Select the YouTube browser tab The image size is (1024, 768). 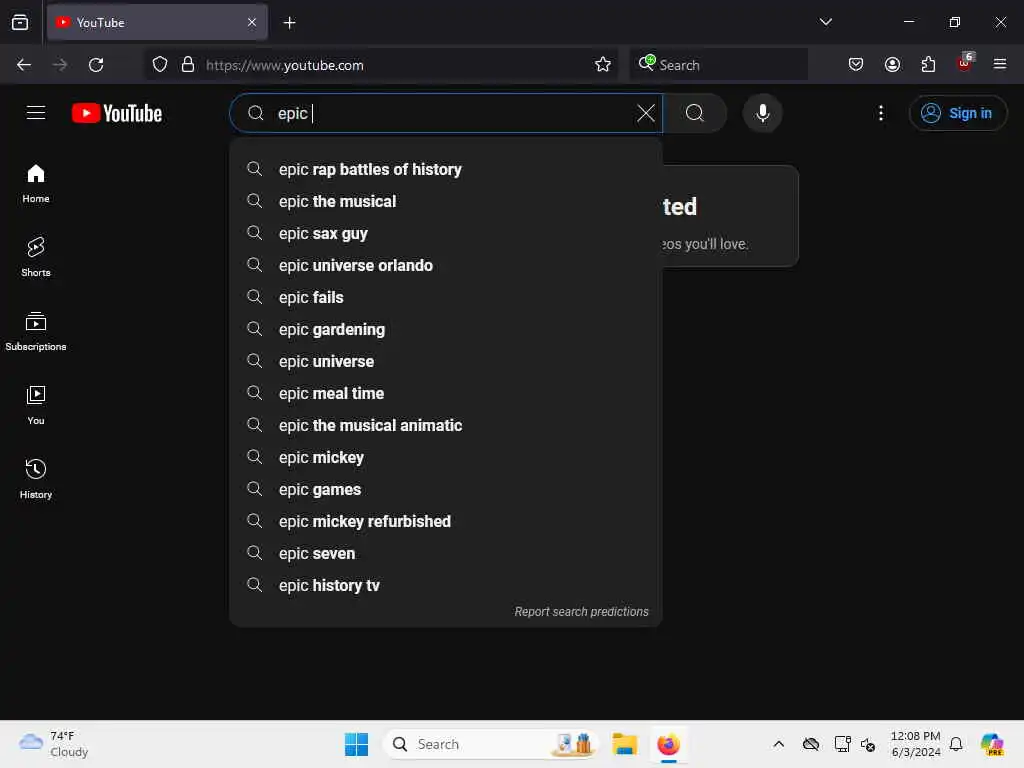157,22
